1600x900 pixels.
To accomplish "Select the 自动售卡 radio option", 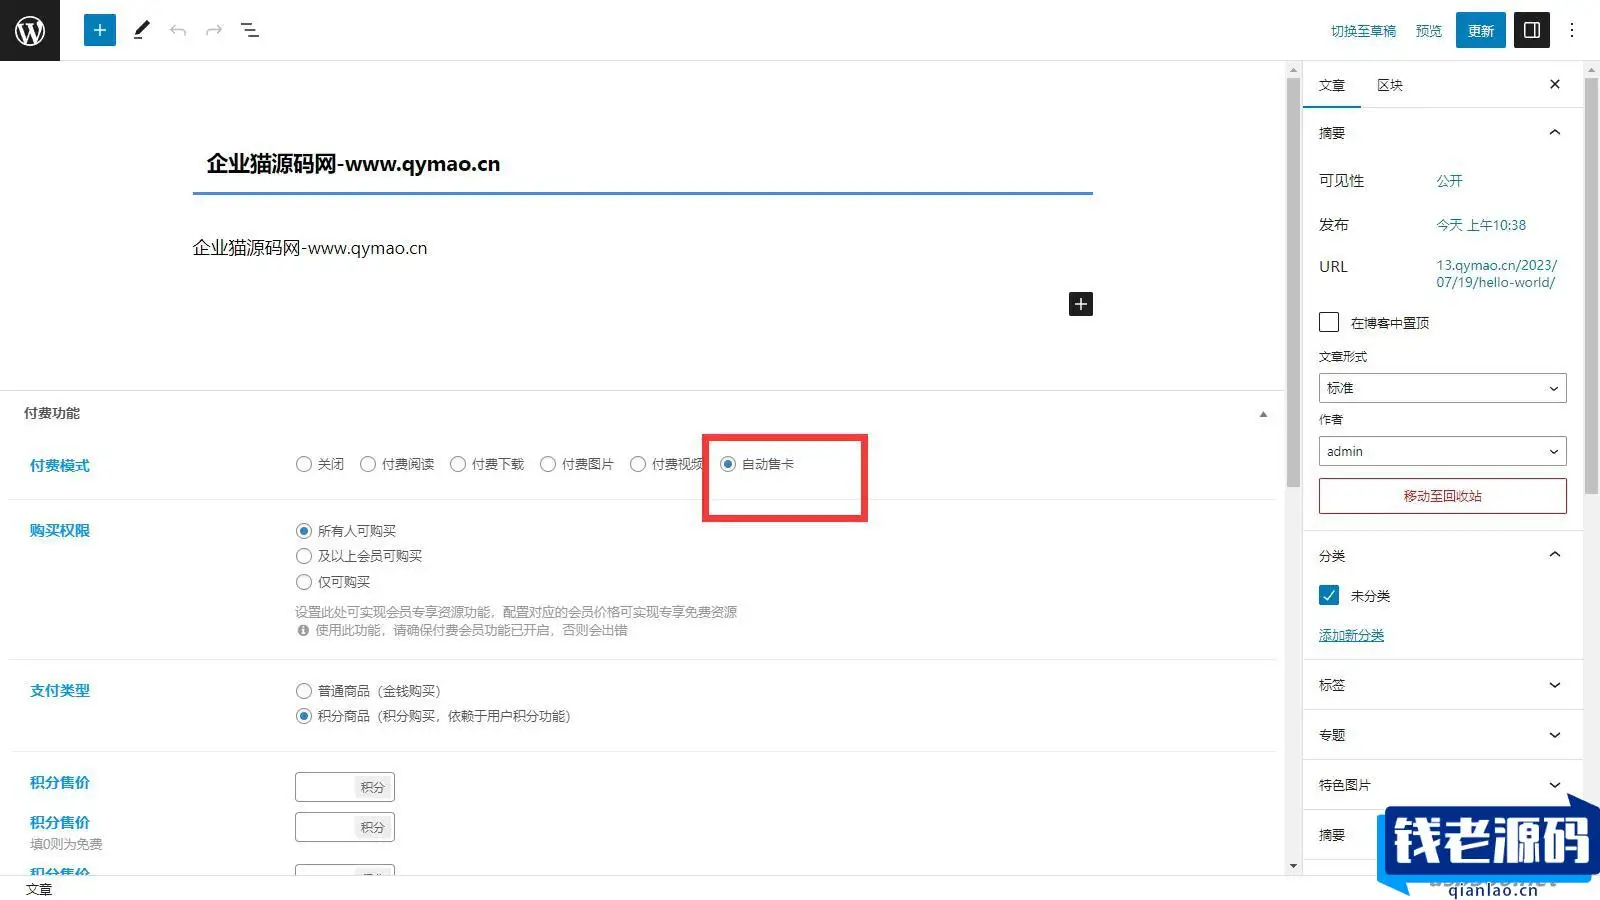I will [728, 464].
